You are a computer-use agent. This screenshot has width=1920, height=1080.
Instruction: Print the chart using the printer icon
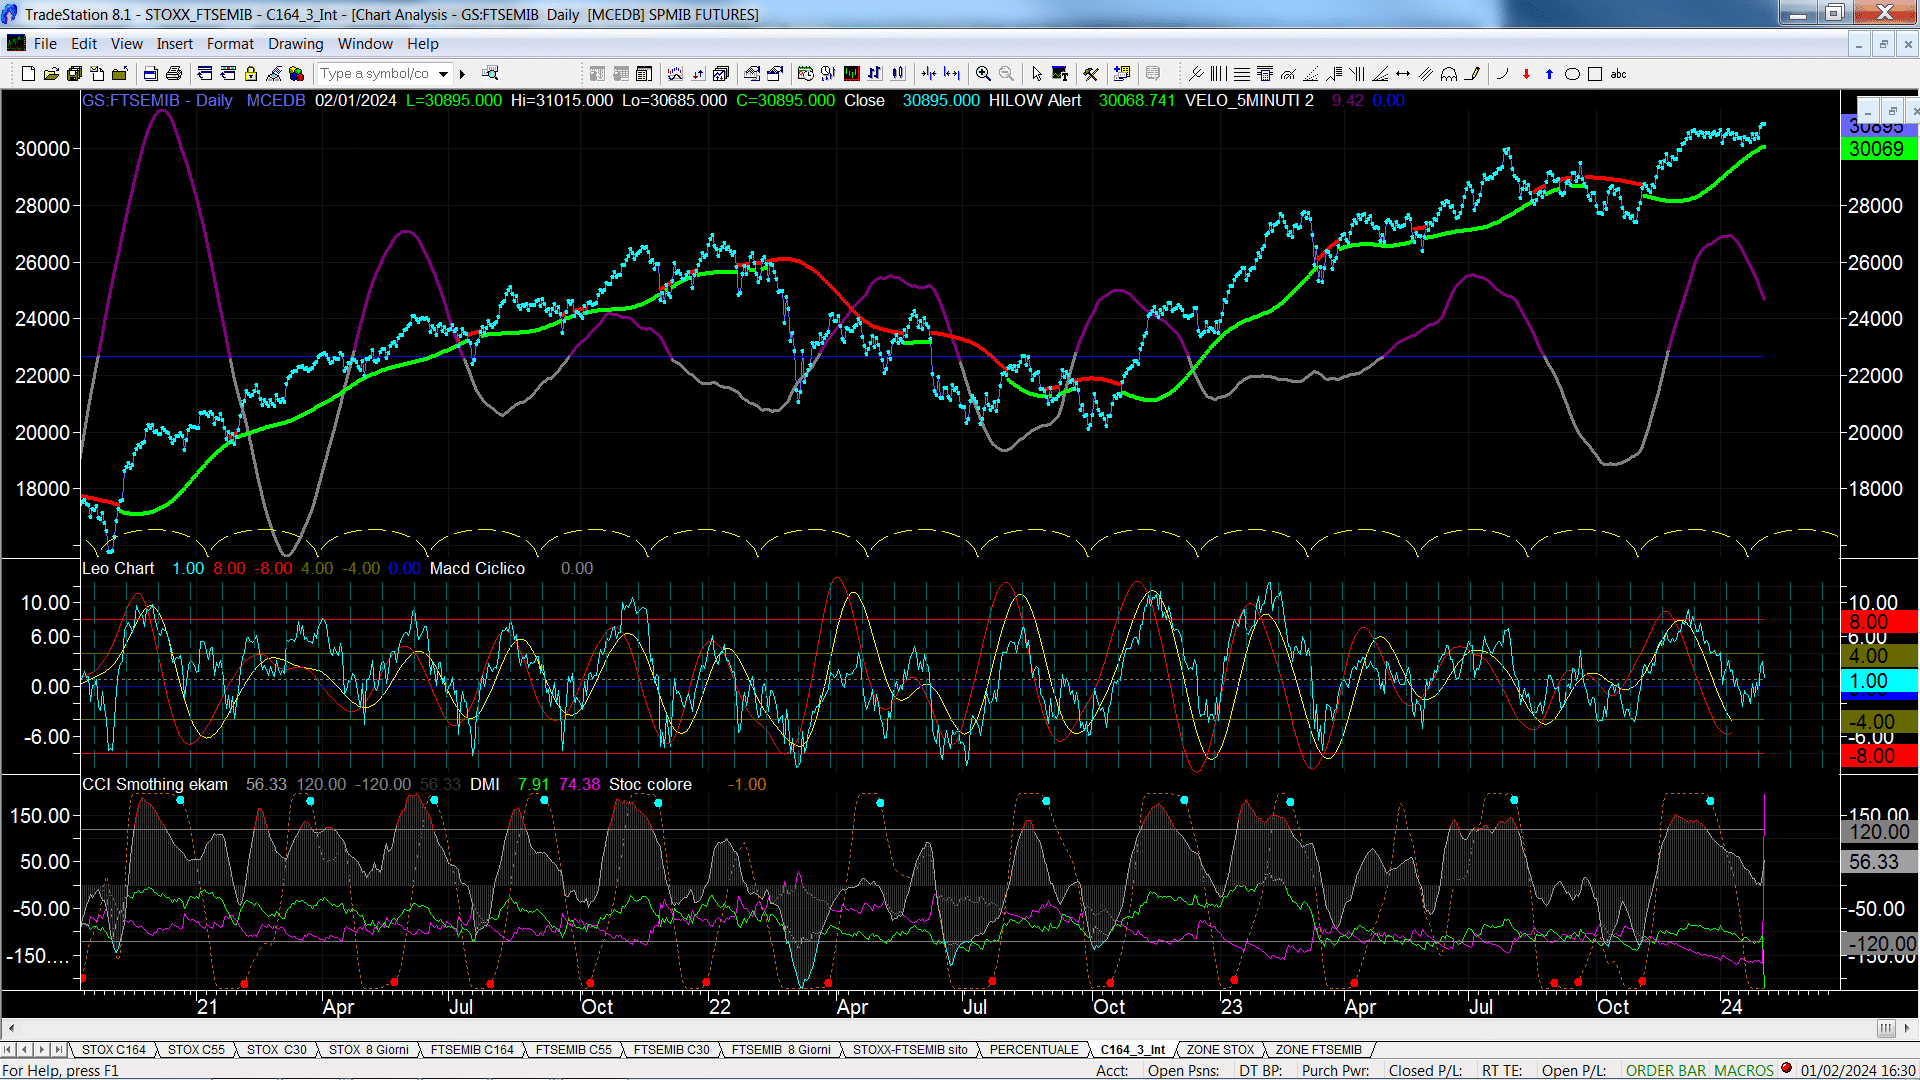pos(174,73)
